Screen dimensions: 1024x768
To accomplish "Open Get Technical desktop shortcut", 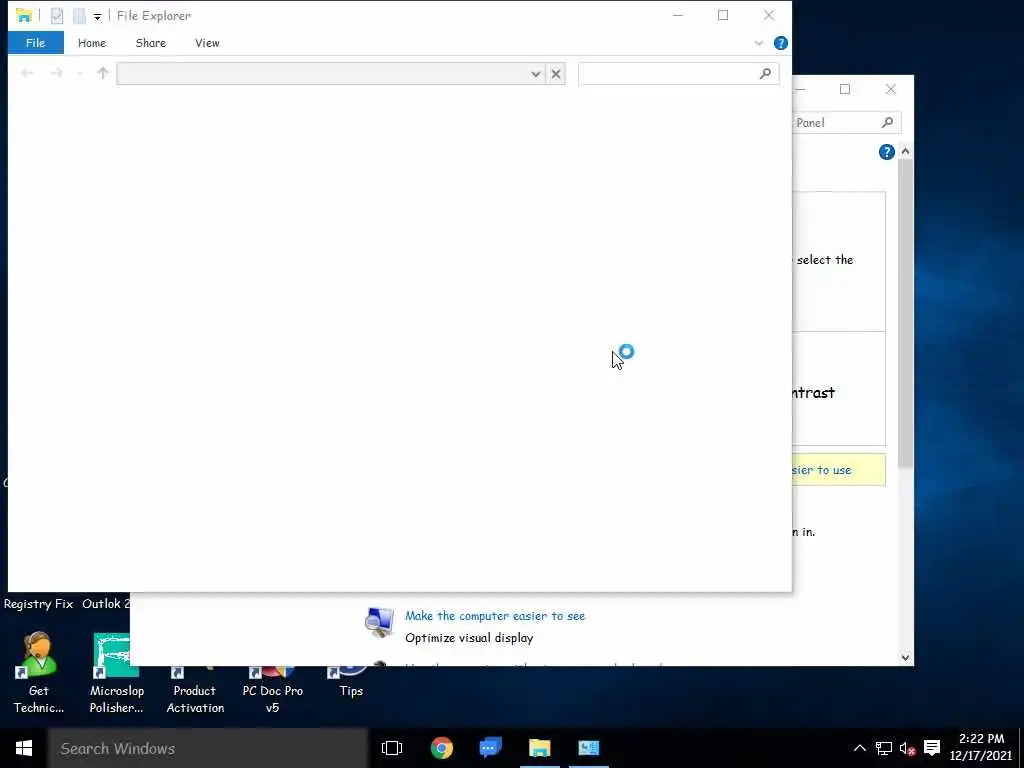I will click(39, 673).
